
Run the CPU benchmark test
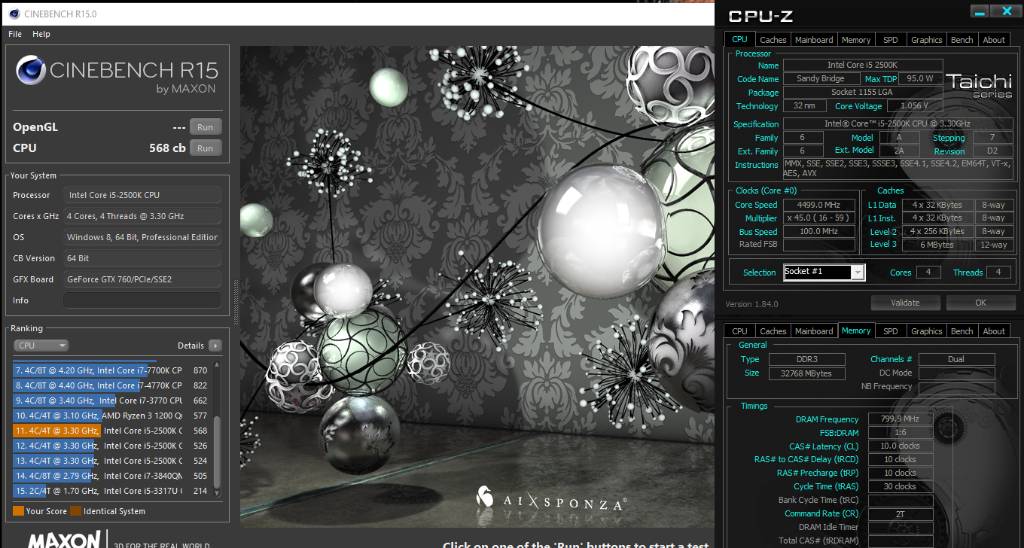click(x=206, y=148)
